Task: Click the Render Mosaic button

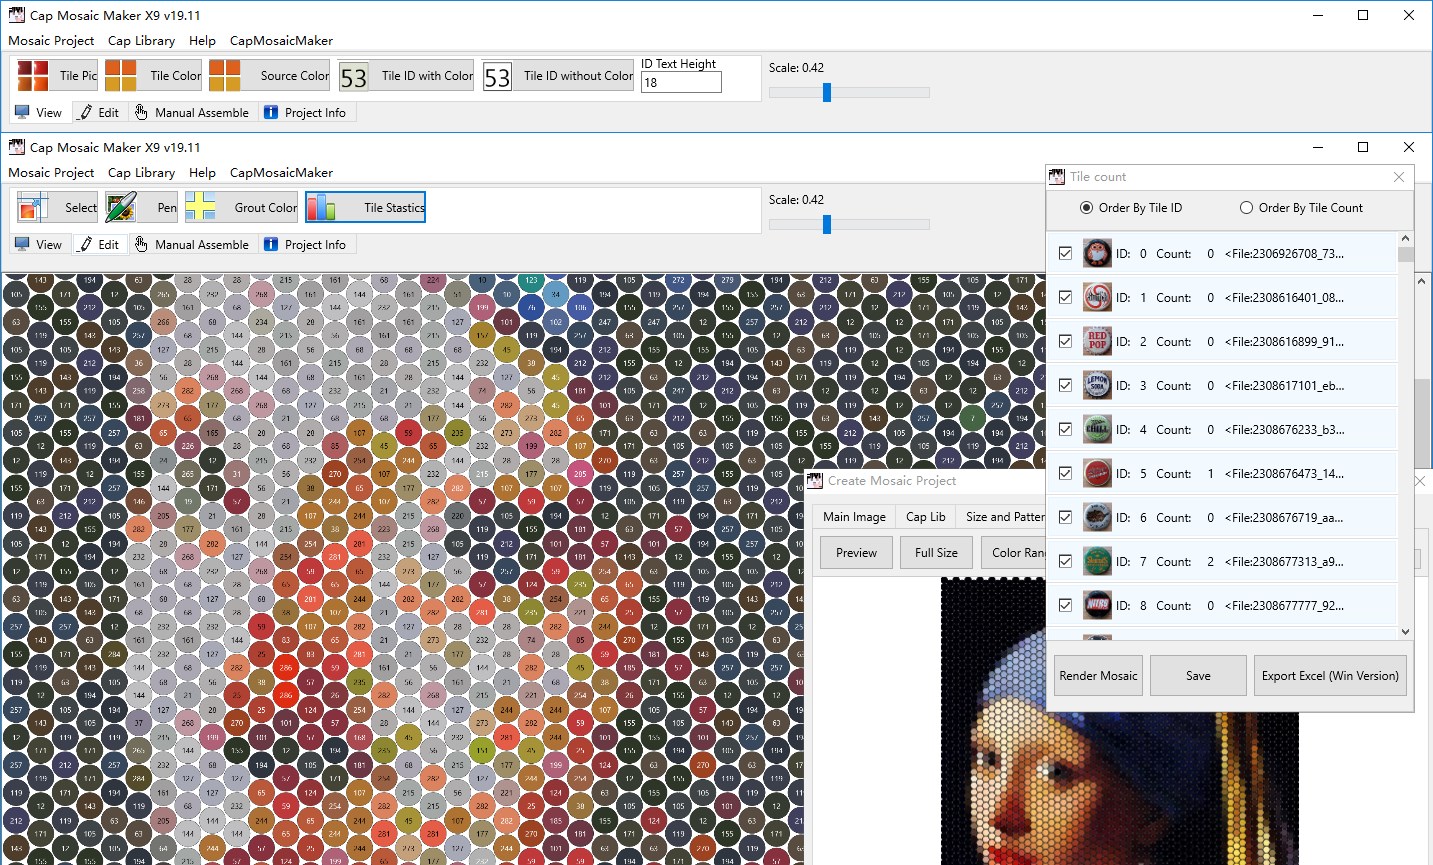Action: tap(1098, 676)
